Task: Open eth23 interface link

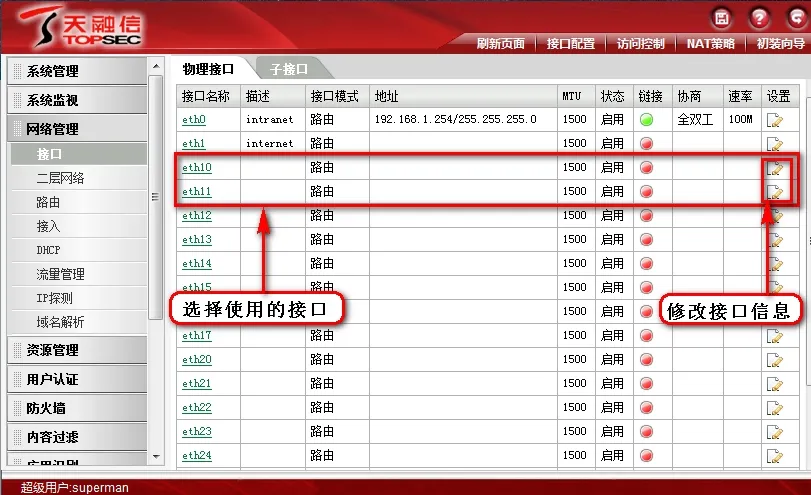Action: click(x=197, y=431)
